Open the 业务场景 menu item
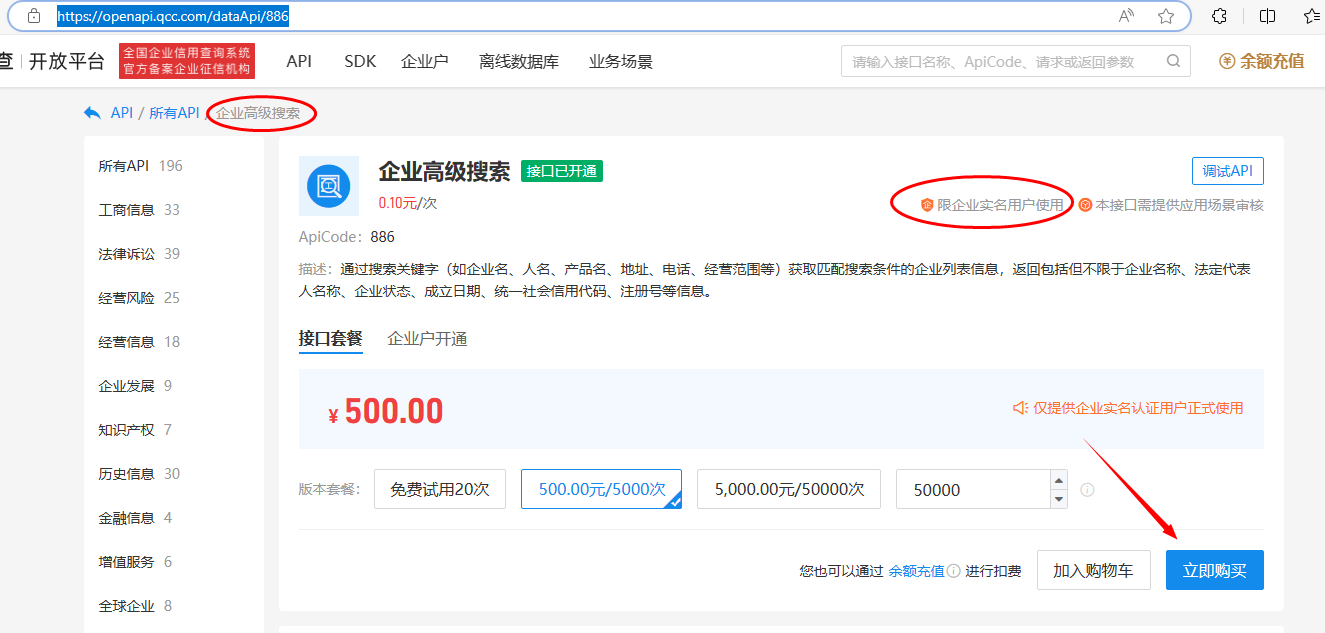 [x=621, y=61]
